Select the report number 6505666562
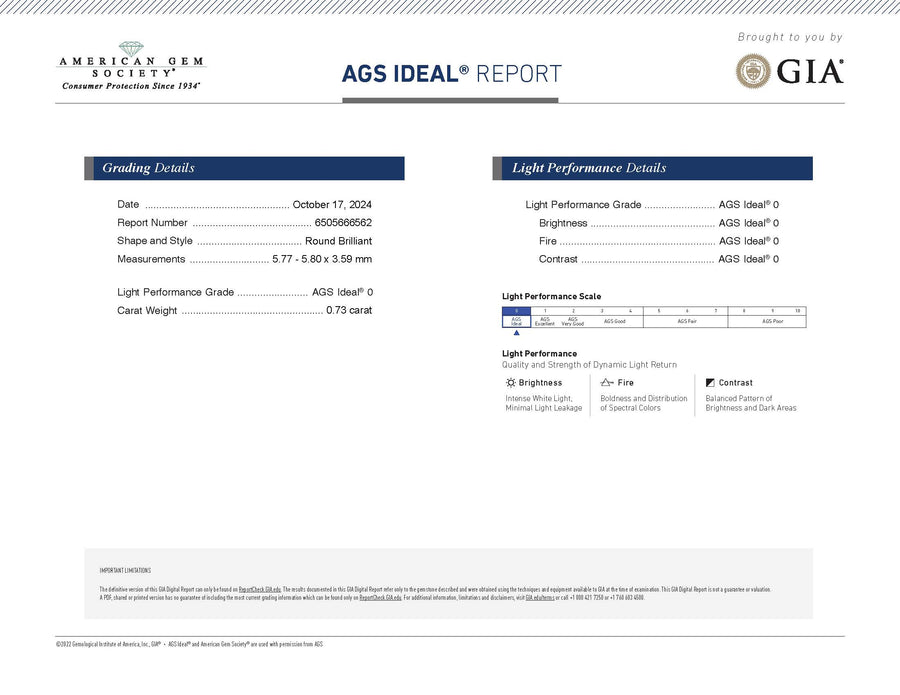 [343, 223]
